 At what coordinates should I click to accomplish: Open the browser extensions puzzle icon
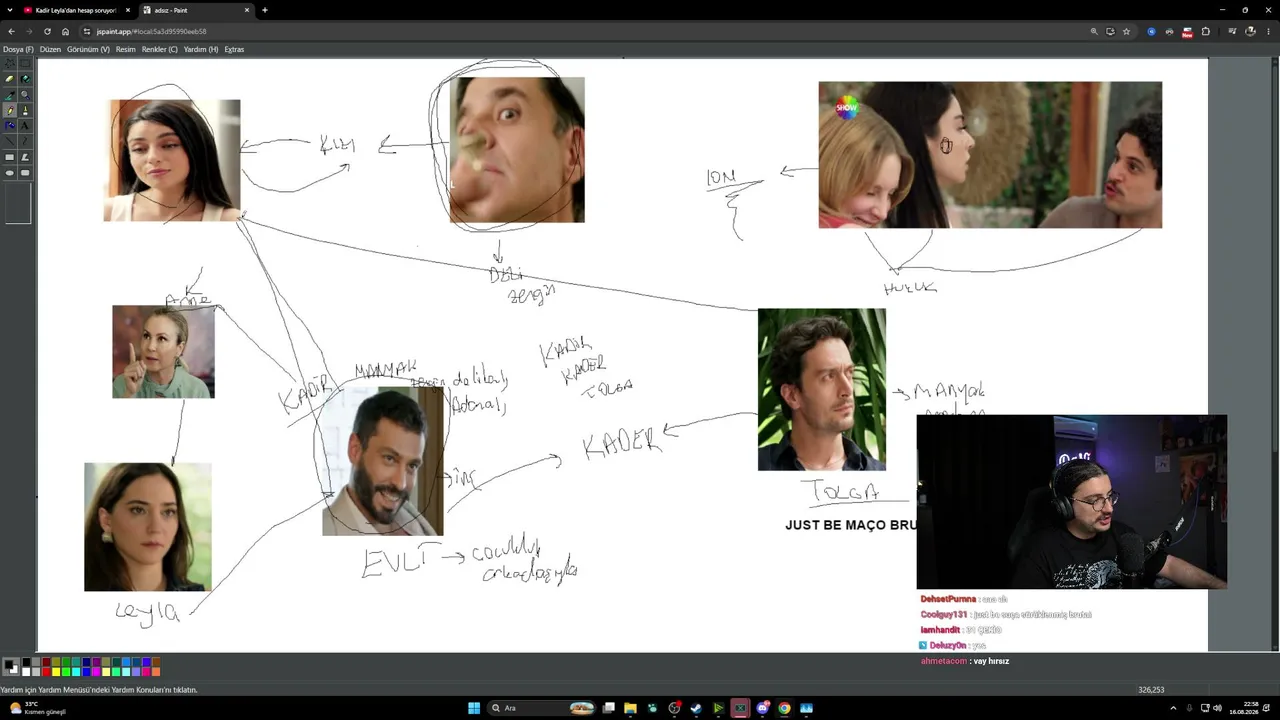click(x=1205, y=31)
